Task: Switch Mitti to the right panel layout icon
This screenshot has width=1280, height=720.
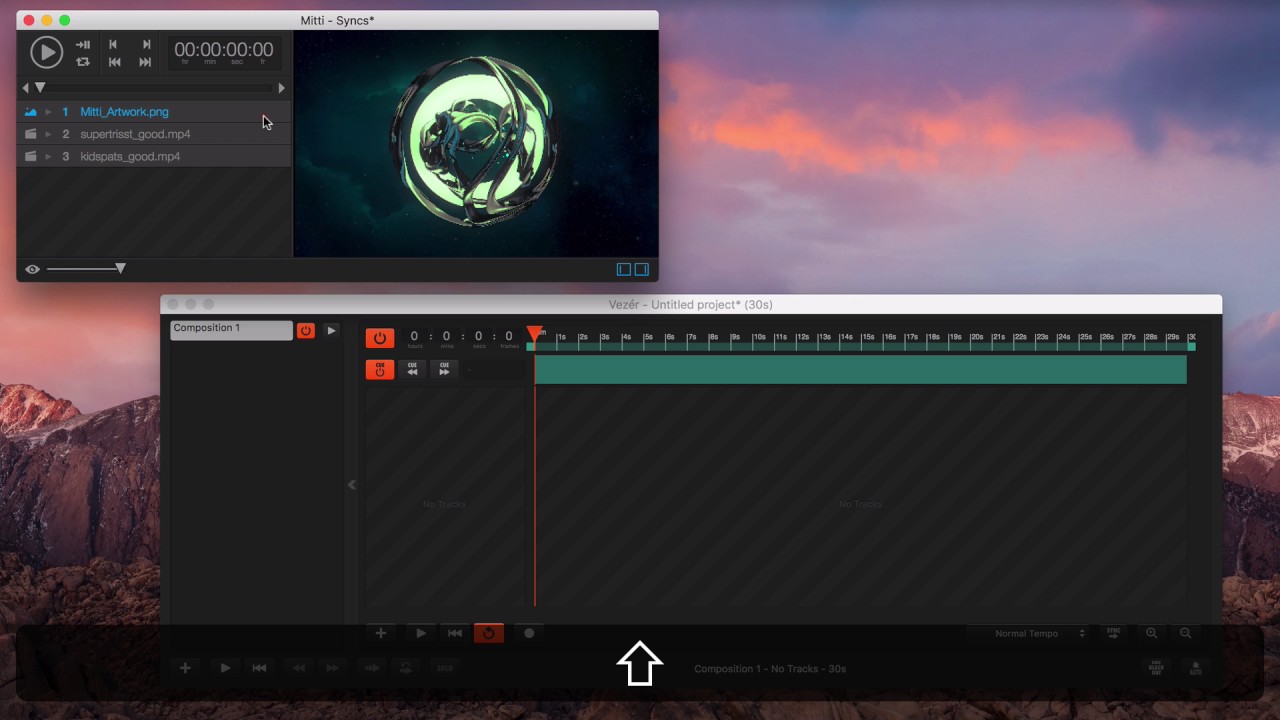Action: 642,269
